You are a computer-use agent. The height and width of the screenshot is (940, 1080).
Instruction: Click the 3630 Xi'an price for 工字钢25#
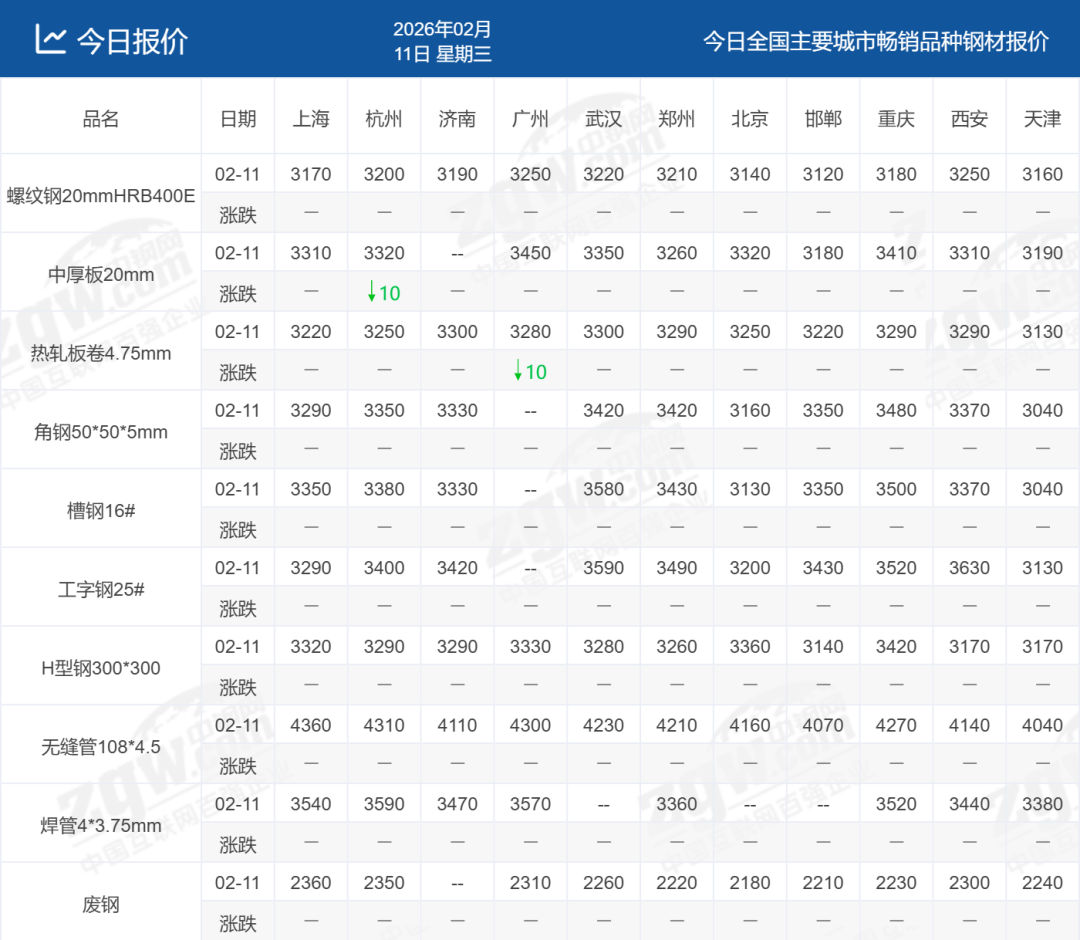tap(969, 568)
